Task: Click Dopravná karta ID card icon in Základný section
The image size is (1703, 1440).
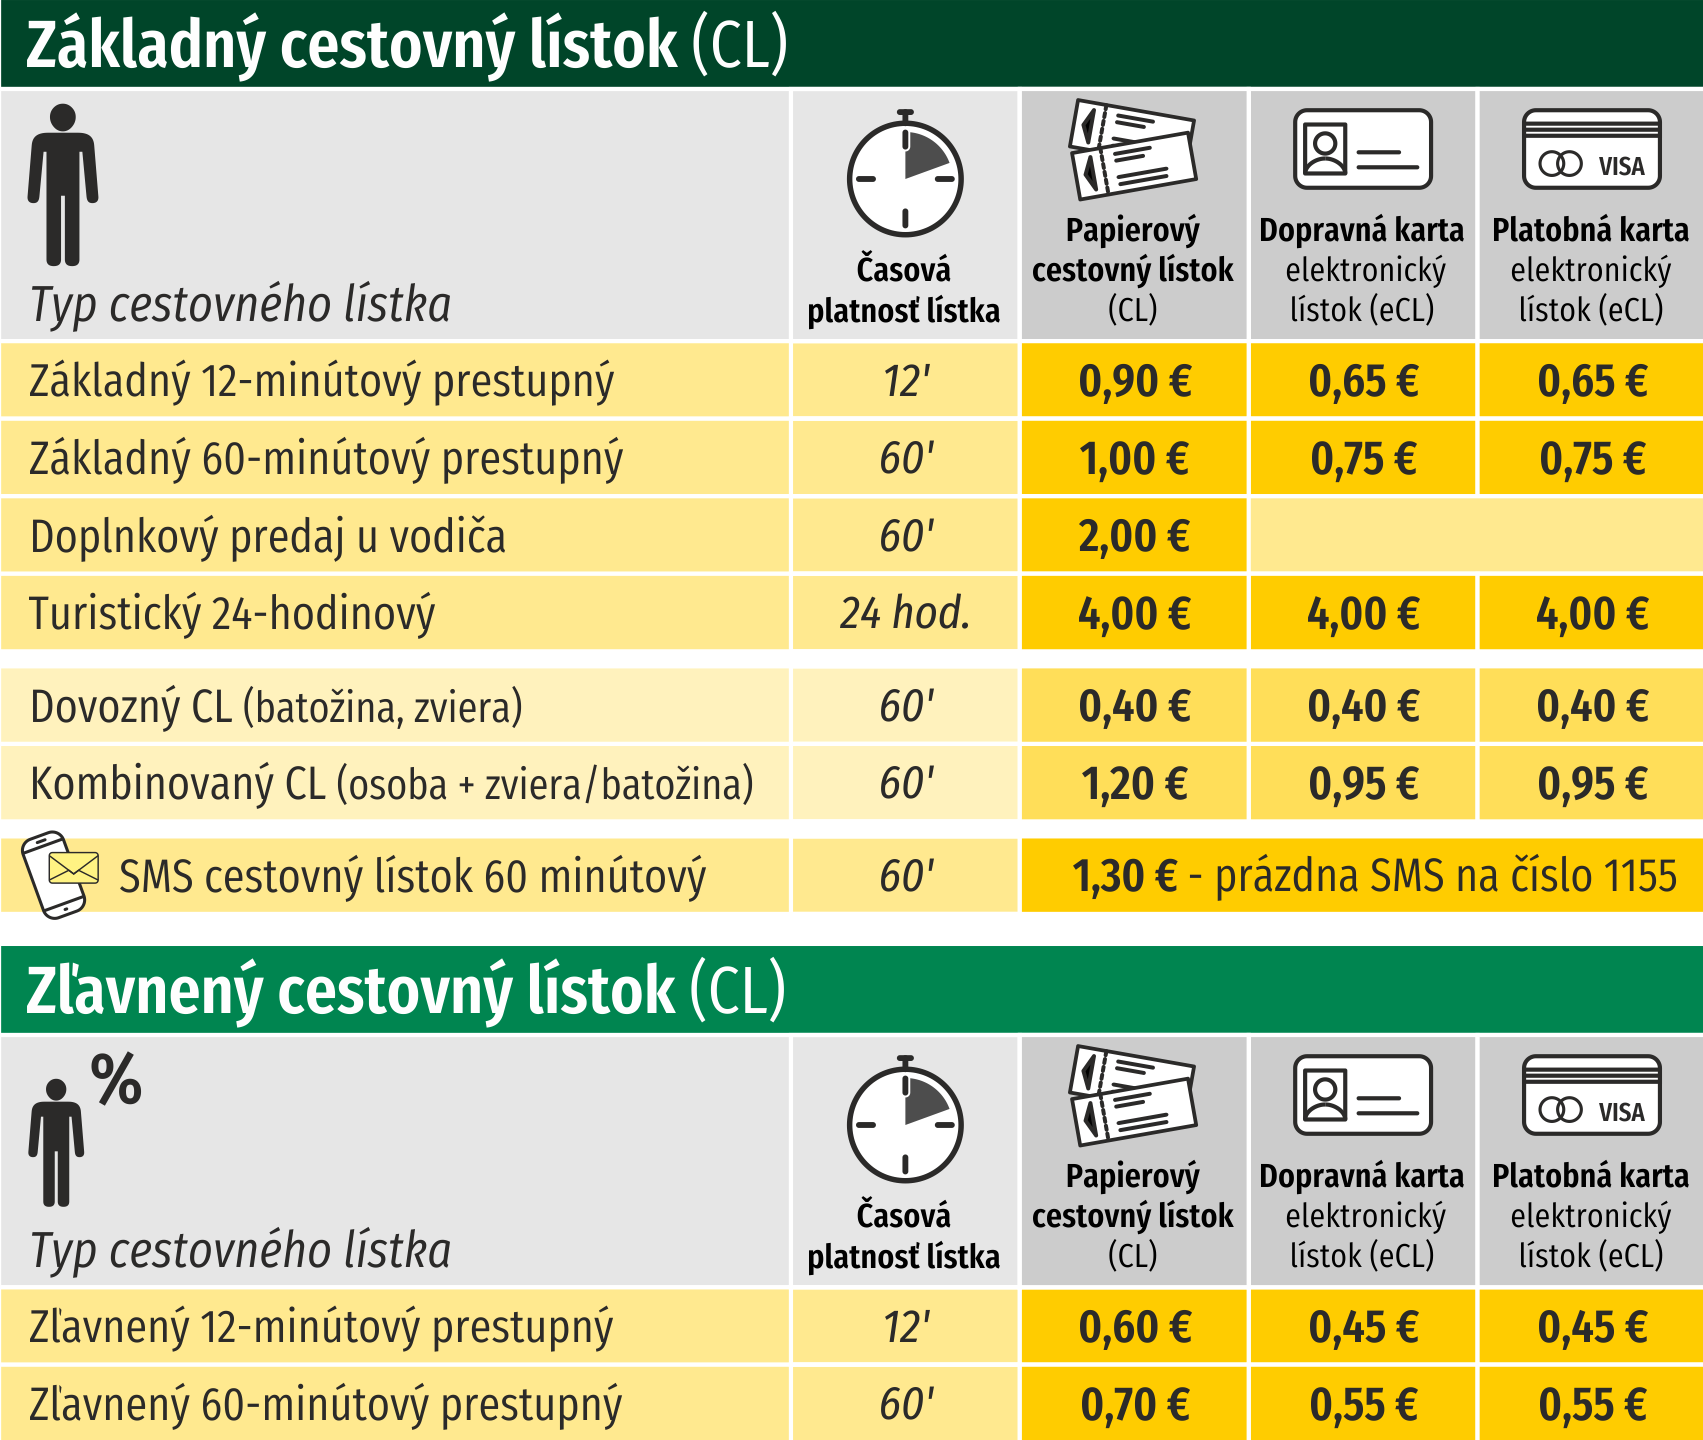Action: tap(1362, 150)
